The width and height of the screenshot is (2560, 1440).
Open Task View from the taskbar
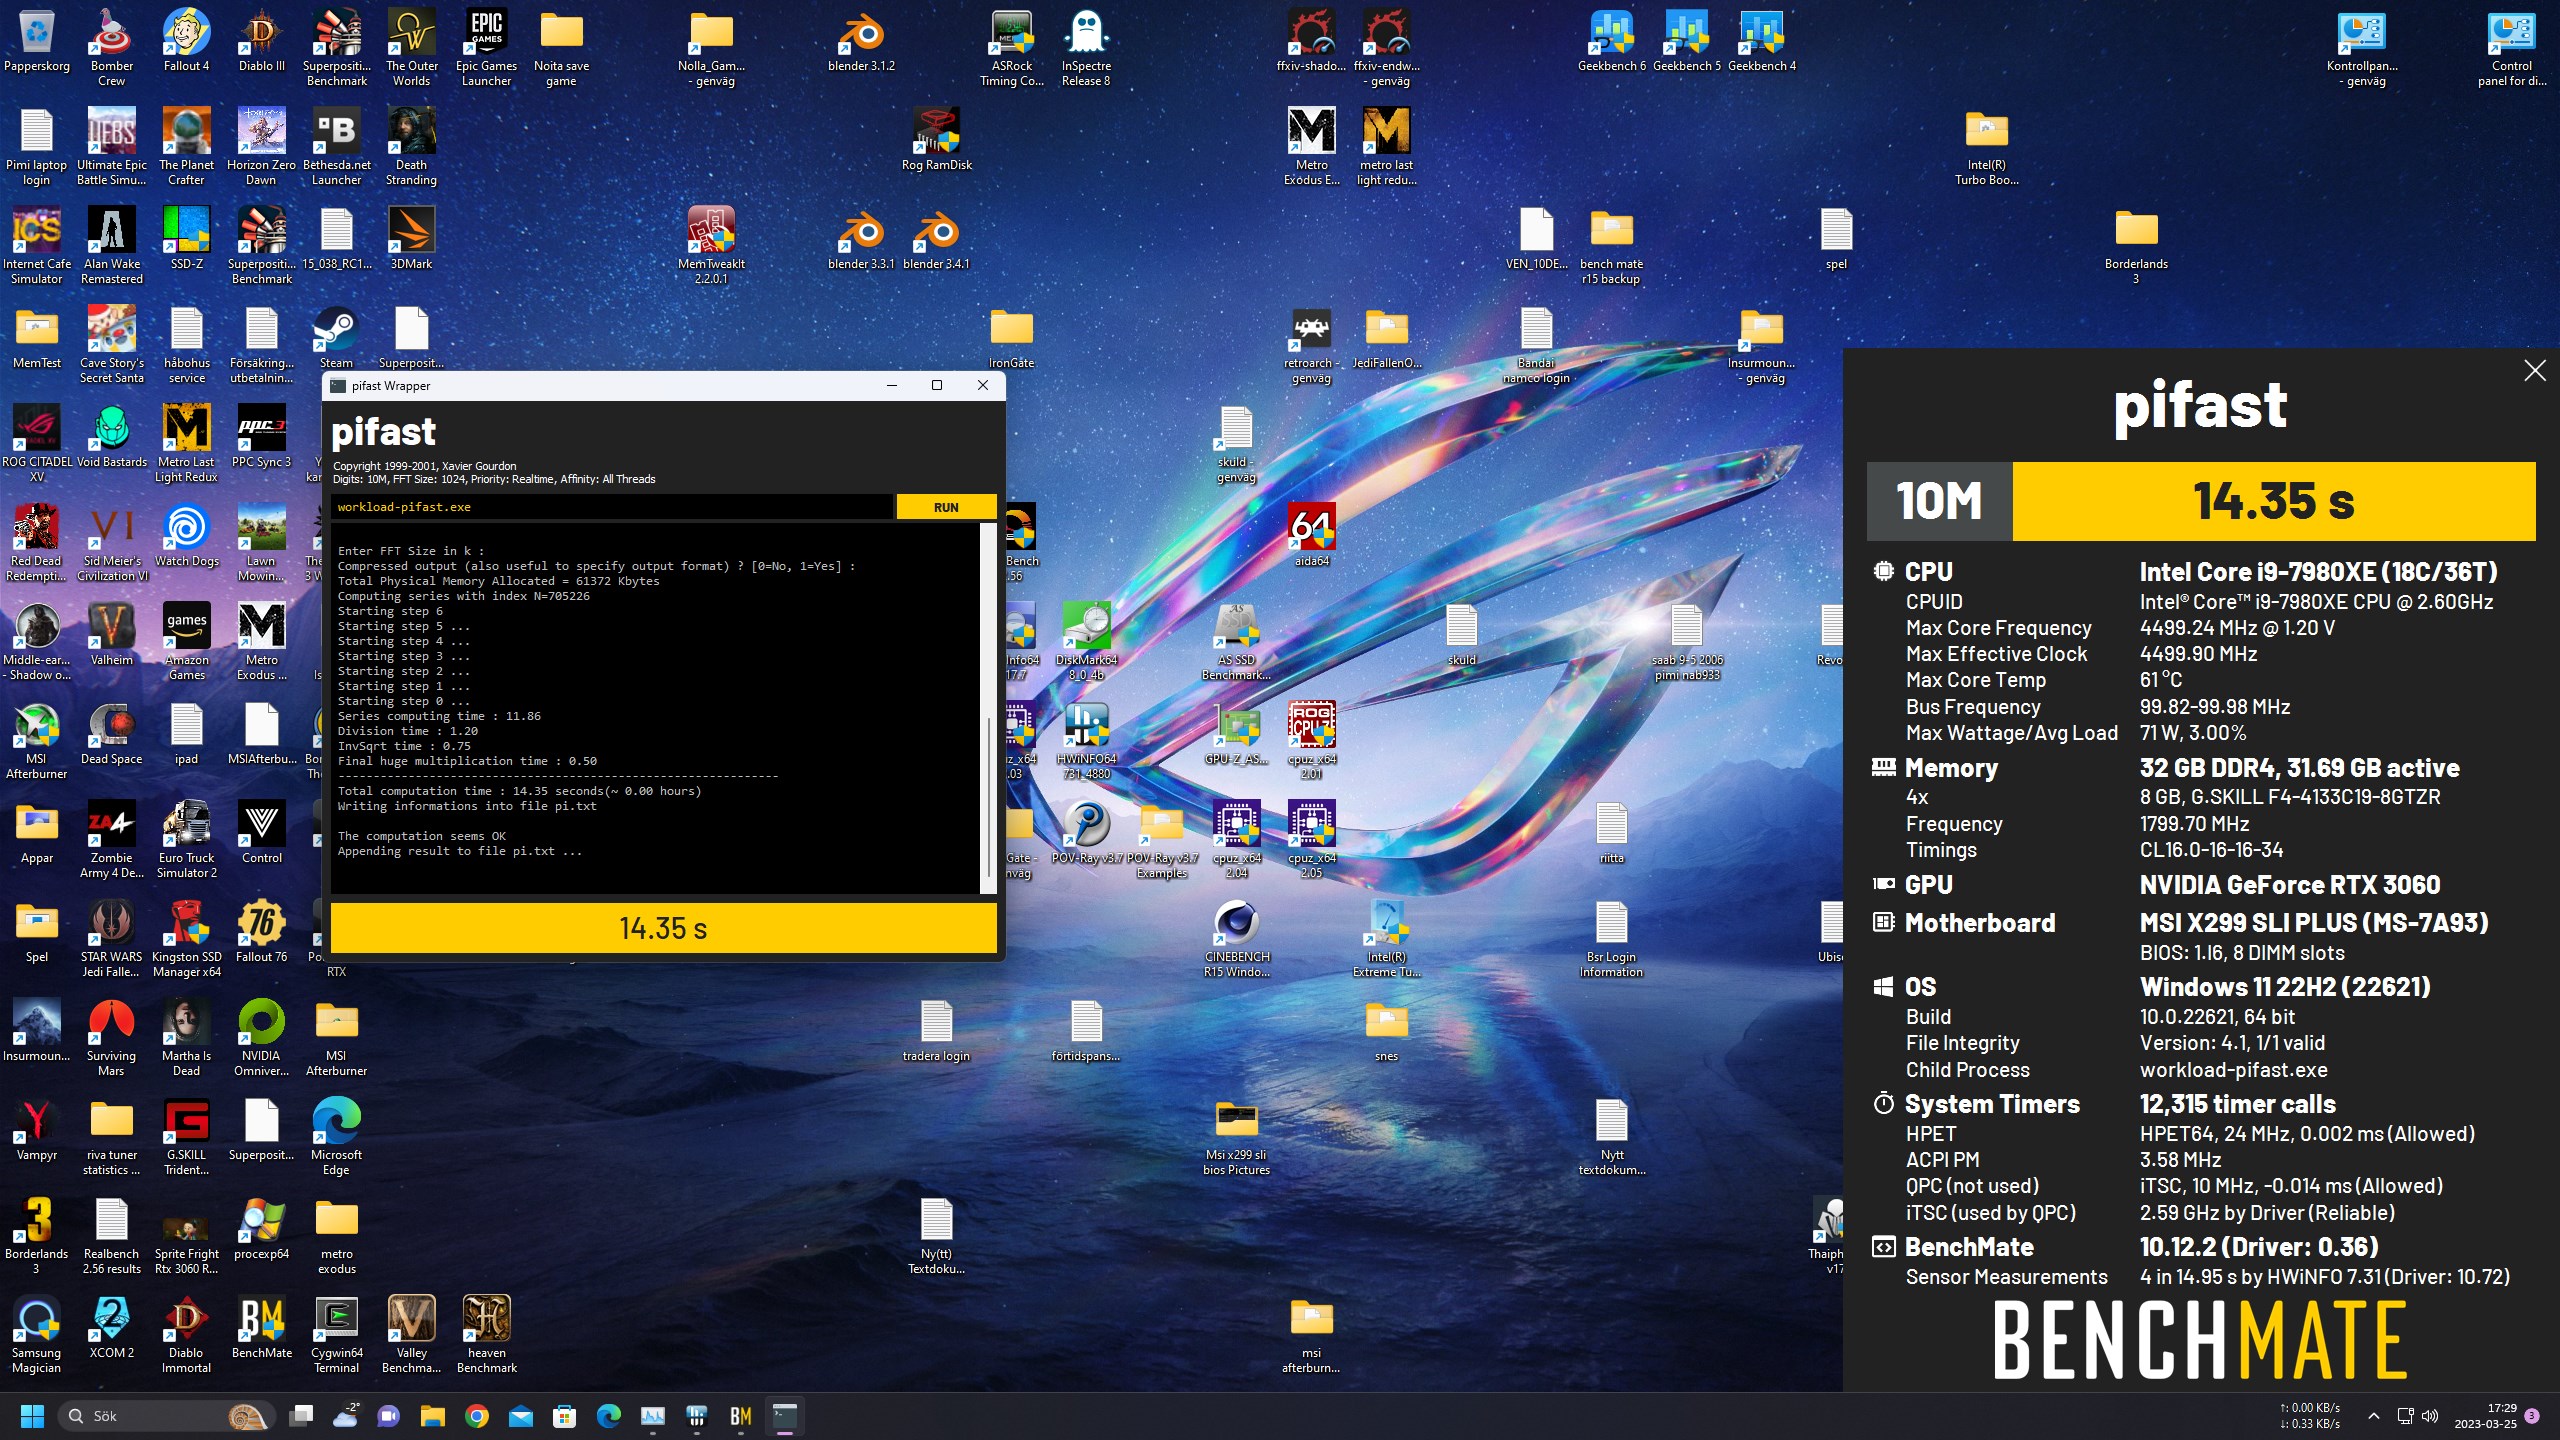pyautogui.click(x=301, y=1416)
